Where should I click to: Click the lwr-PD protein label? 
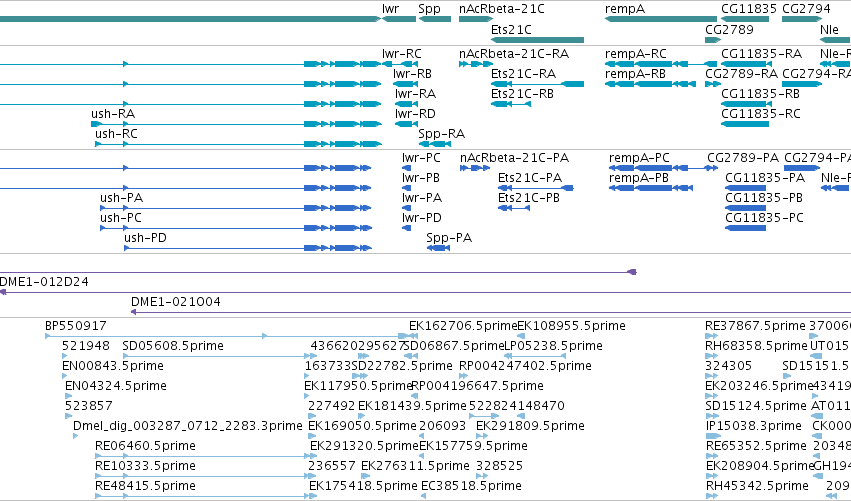point(422,218)
